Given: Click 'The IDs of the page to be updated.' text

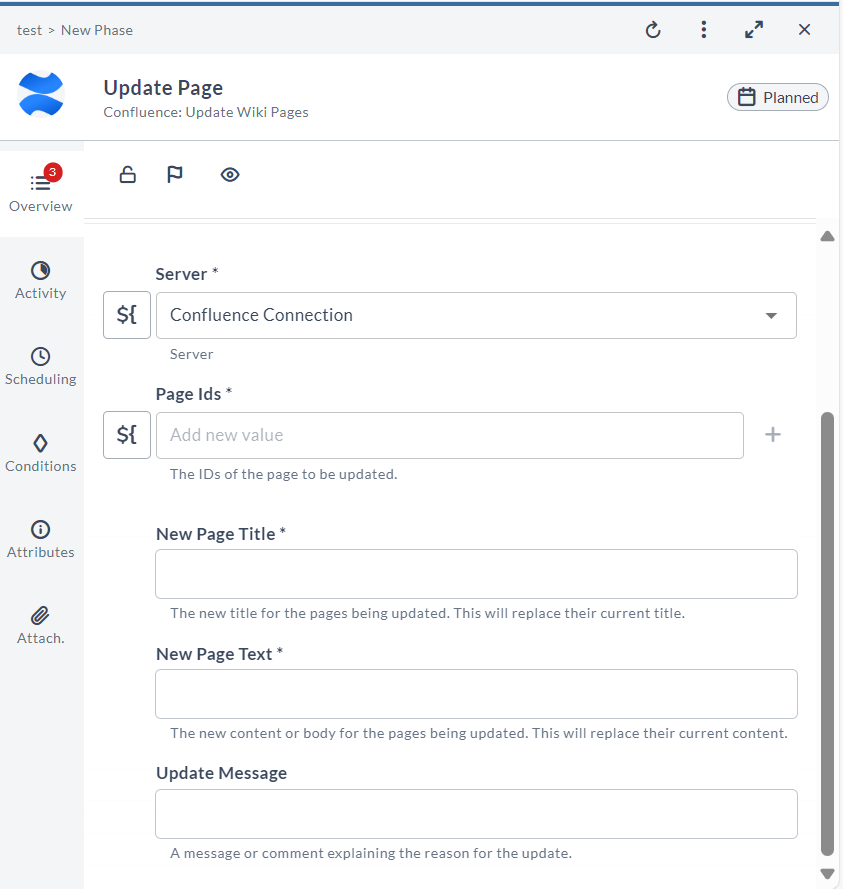Looking at the screenshot, I should pyautogui.click(x=283, y=474).
